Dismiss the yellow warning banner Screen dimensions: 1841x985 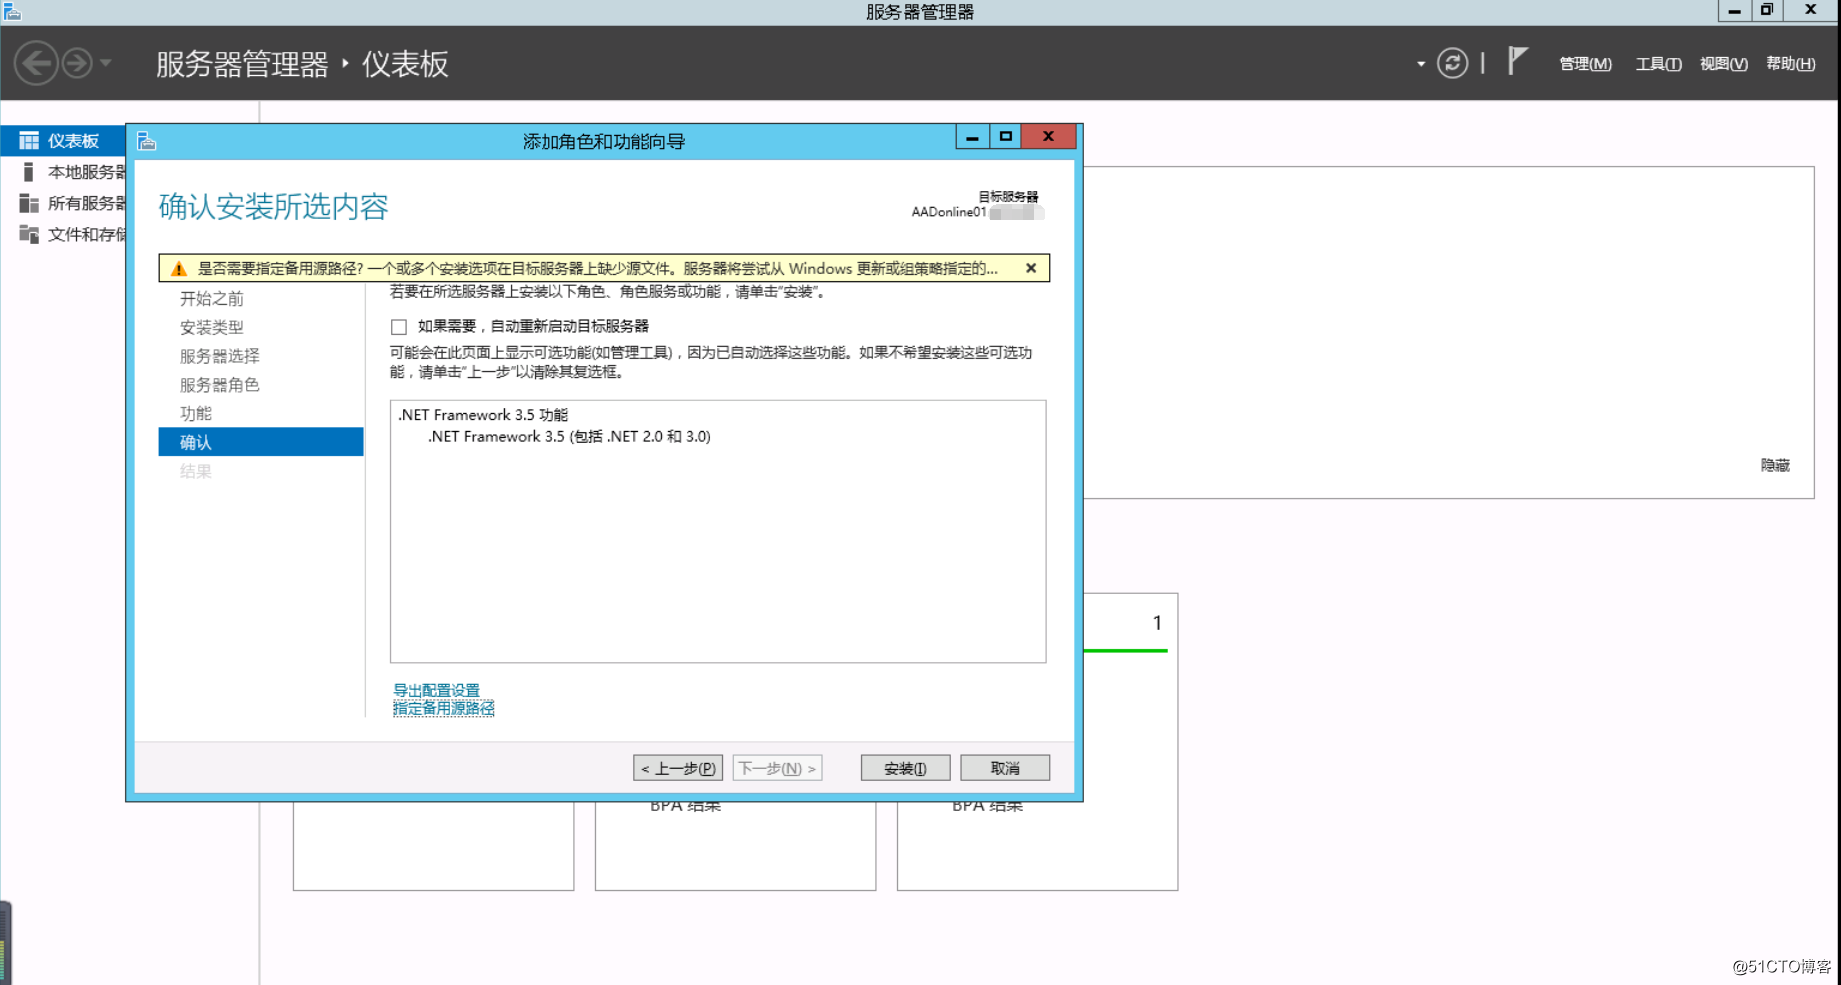pyautogui.click(x=1031, y=268)
